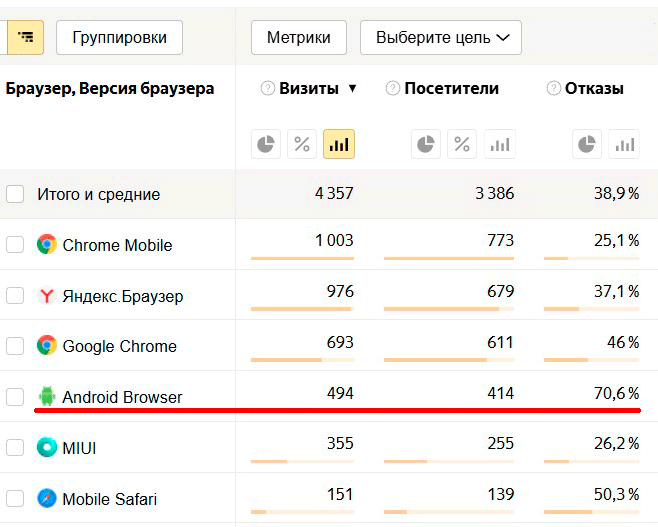658x527 pixels.
Task: Open the Выберите цель dropdown
Action: coord(441,38)
